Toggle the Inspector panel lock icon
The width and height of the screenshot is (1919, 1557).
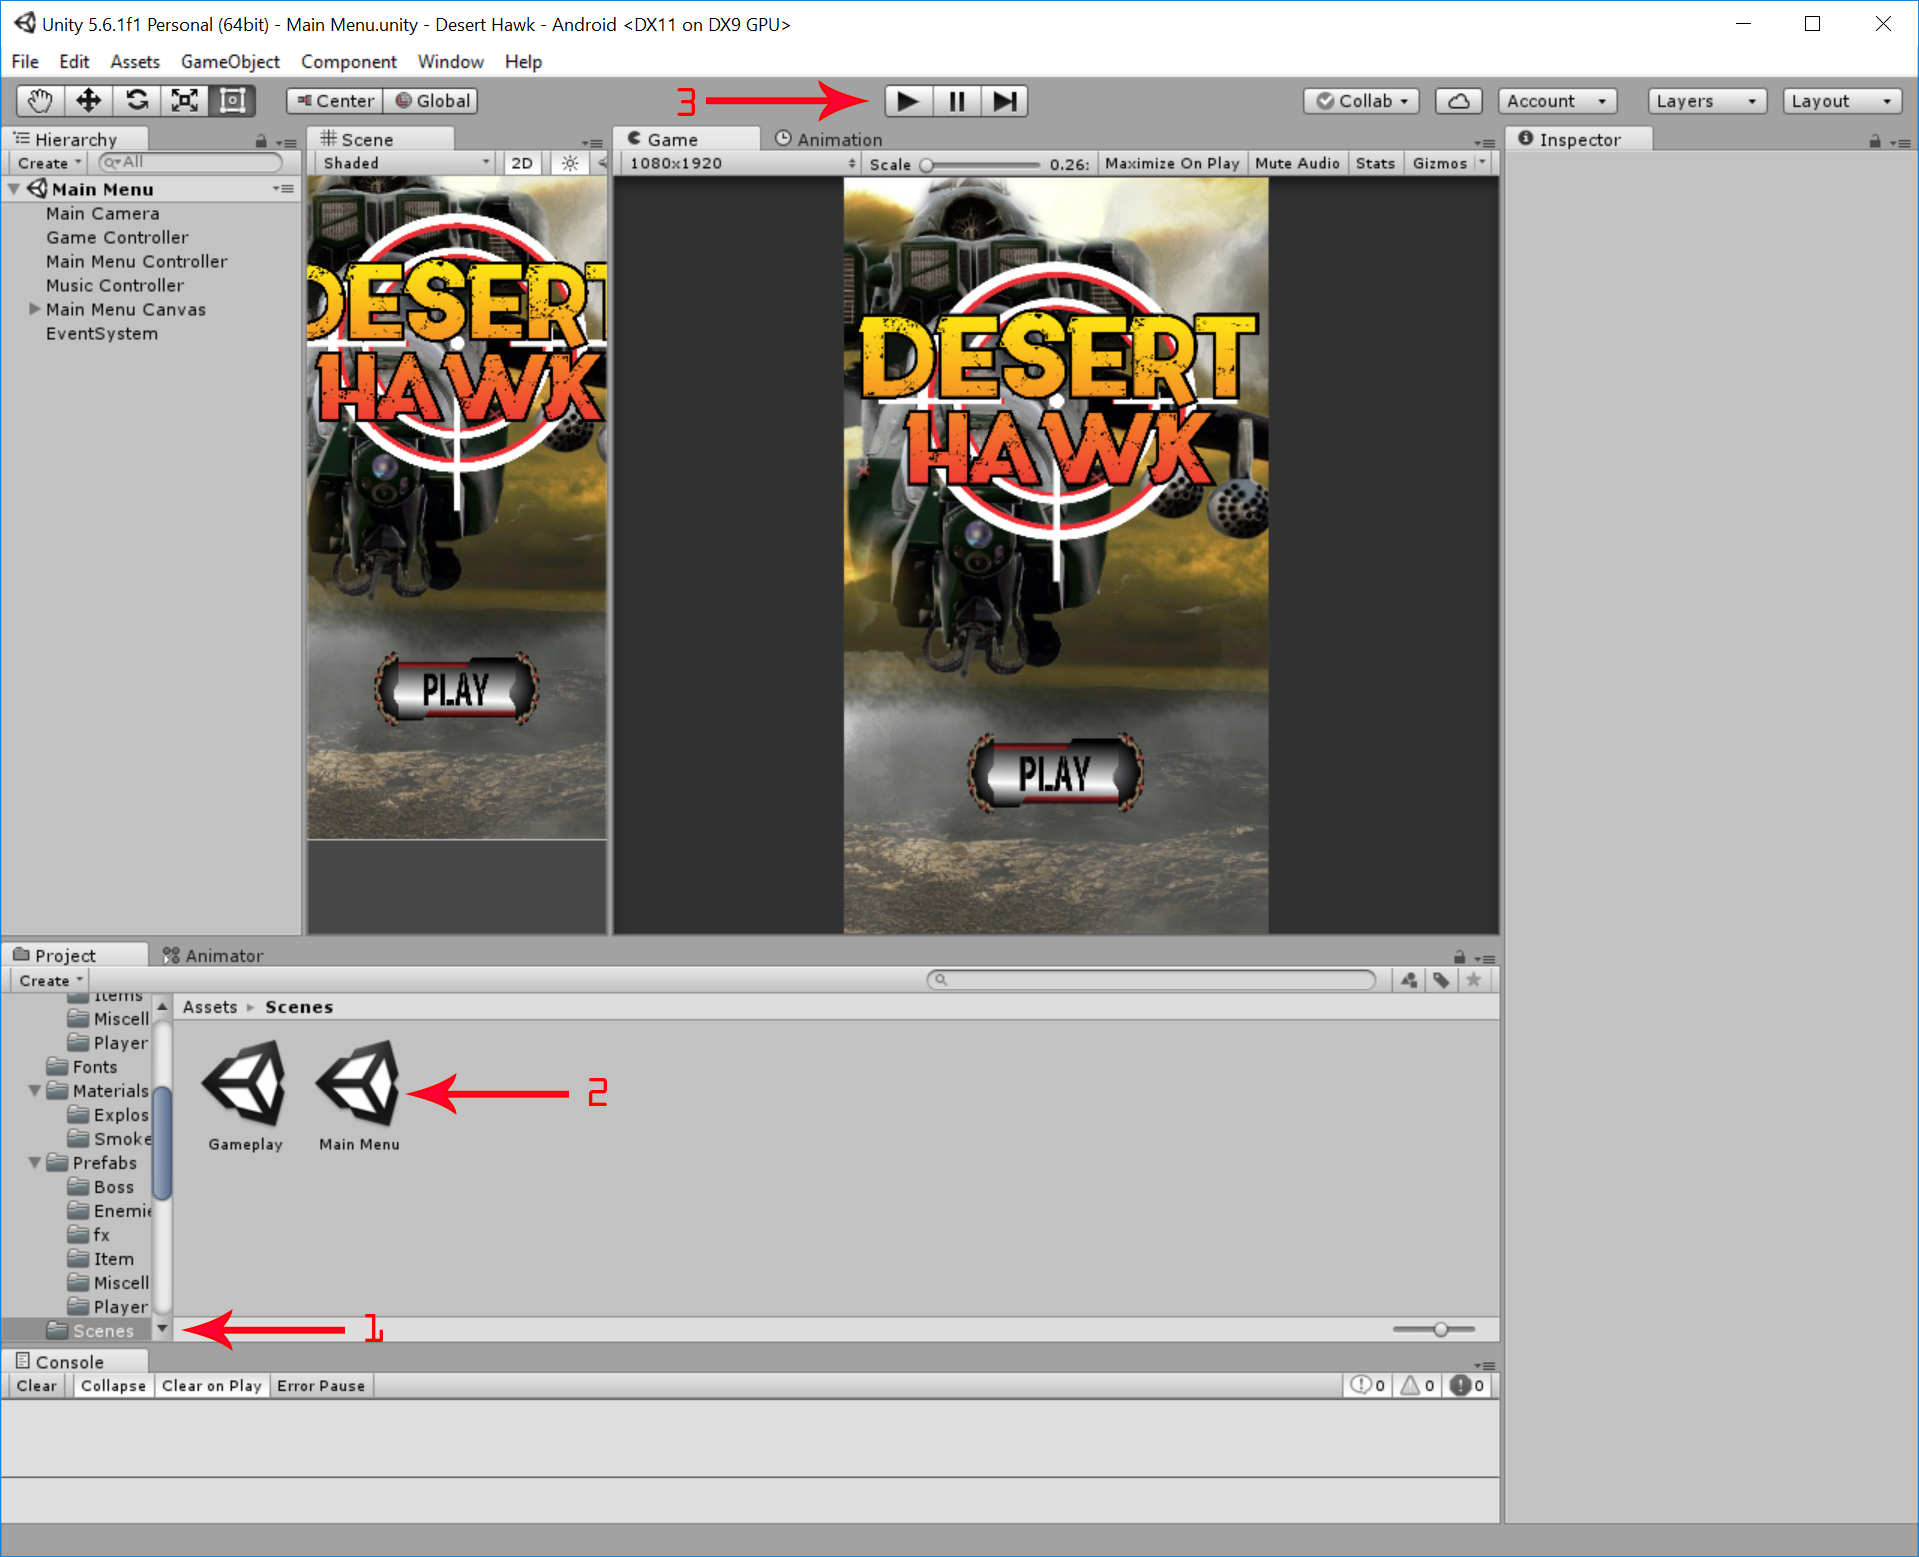(1875, 141)
